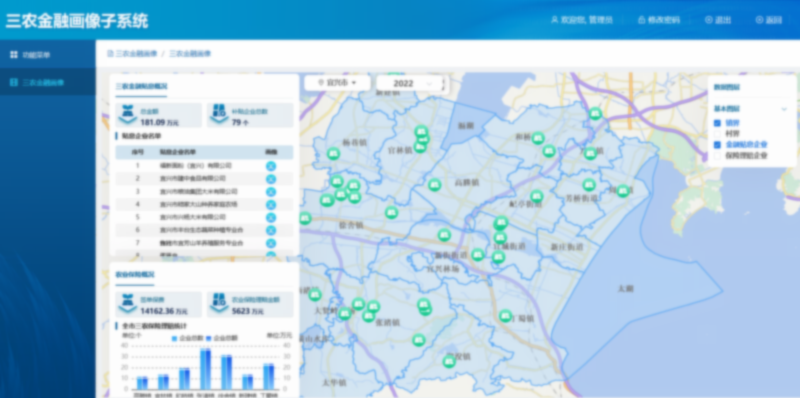
Task: Click the portrait icon for company row 5
Action: pyautogui.click(x=271, y=217)
